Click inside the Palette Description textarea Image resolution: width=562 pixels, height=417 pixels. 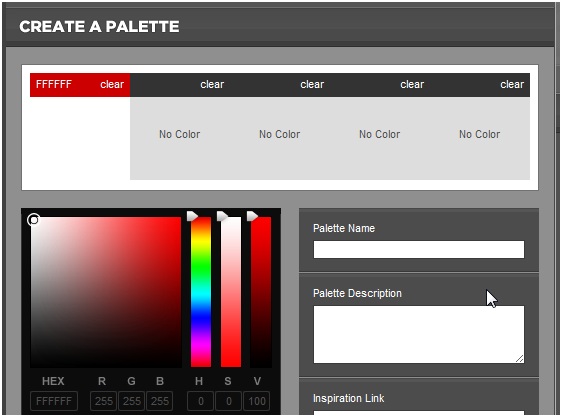pyautogui.click(x=419, y=334)
